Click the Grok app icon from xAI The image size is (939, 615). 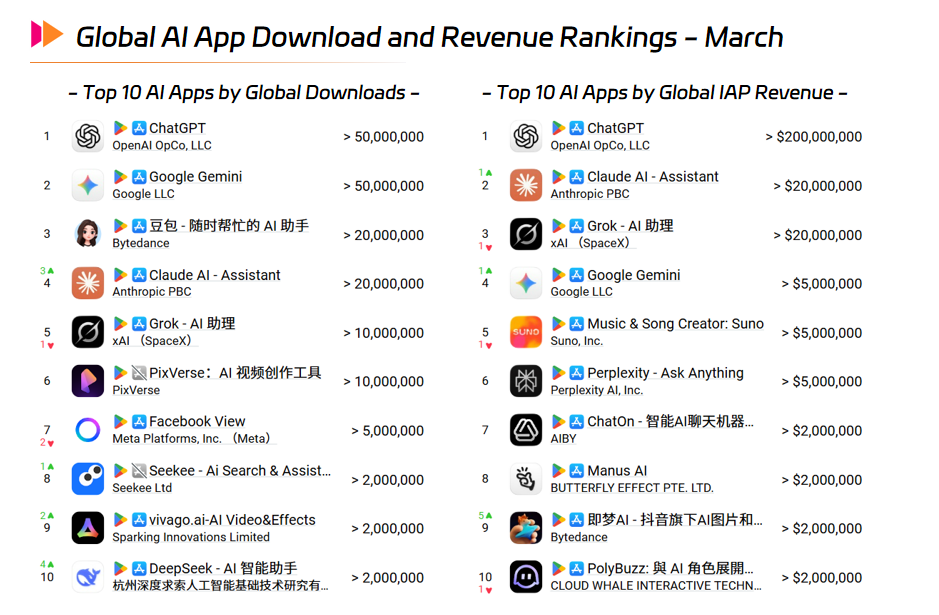coord(87,332)
